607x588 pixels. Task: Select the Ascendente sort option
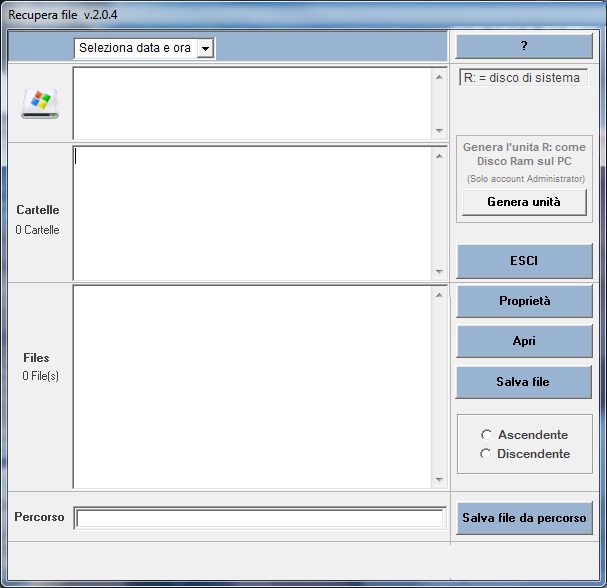tap(486, 435)
